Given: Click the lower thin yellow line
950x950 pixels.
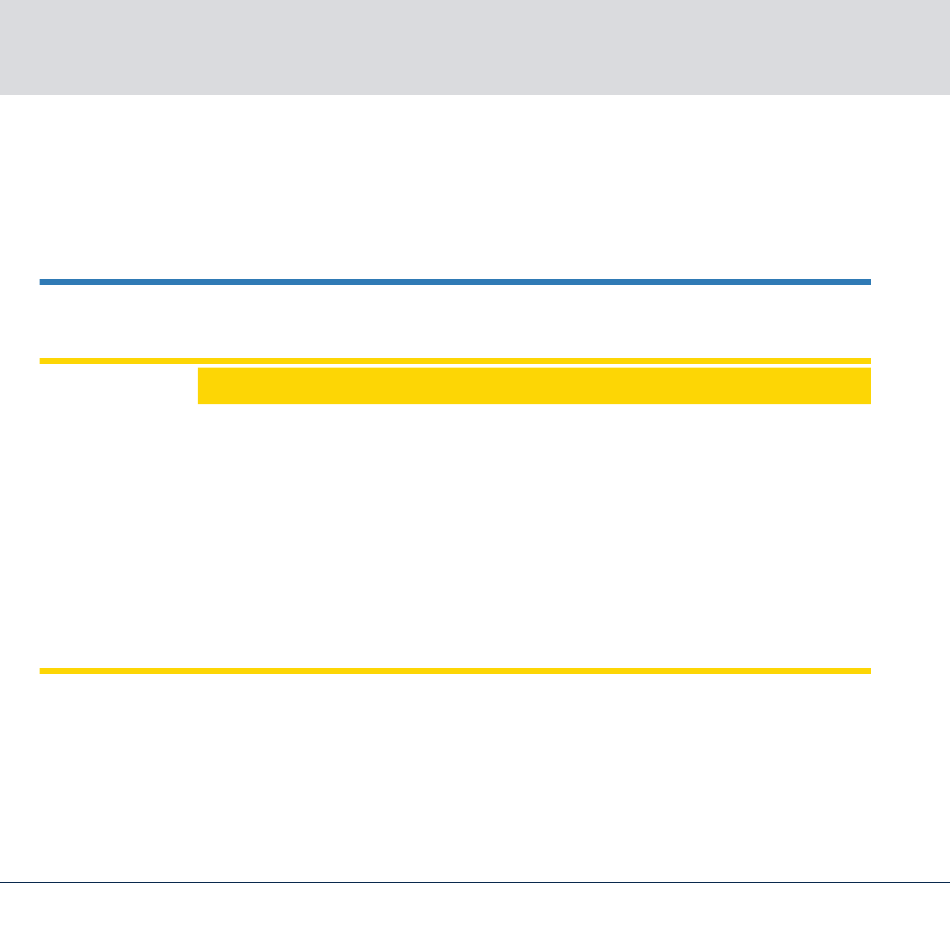Looking at the screenshot, I should point(455,671).
